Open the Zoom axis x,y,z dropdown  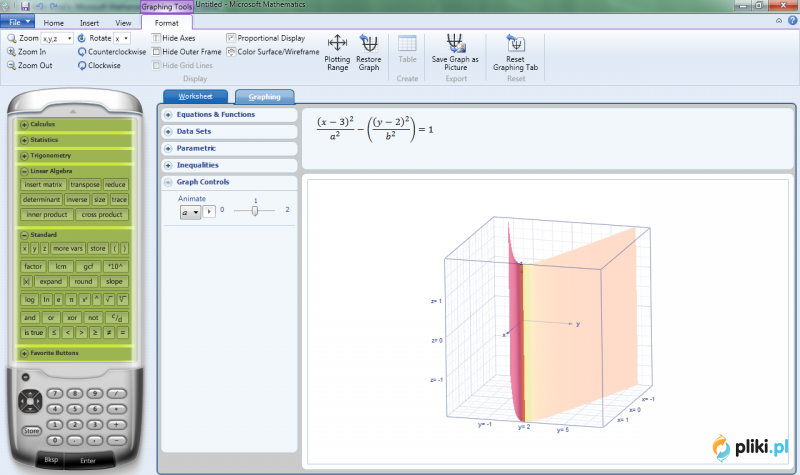tap(69, 38)
